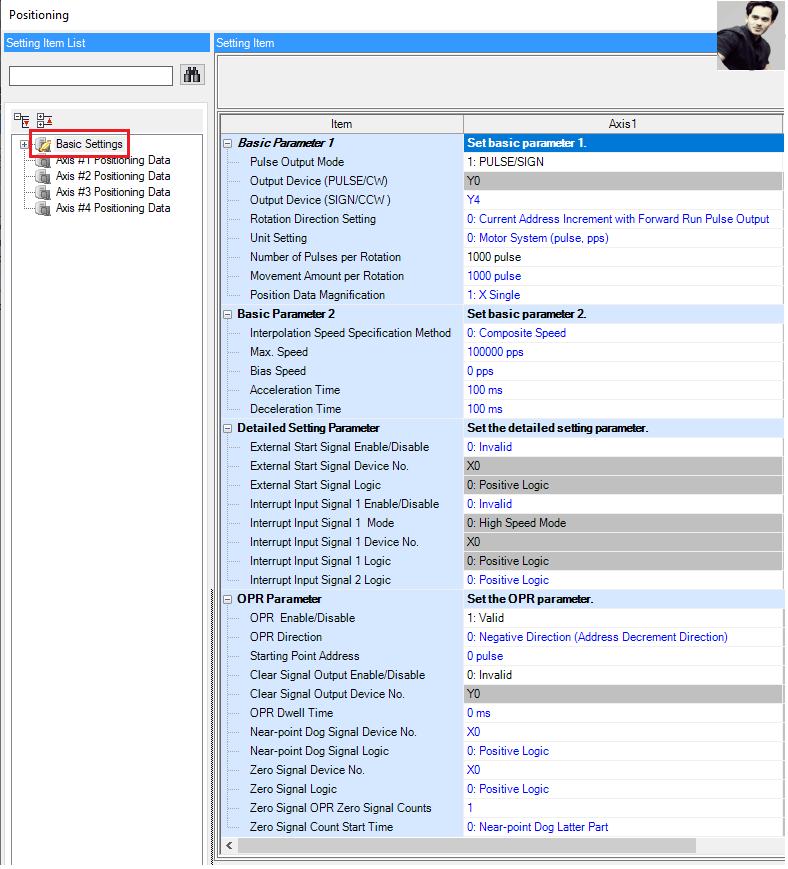Collapse the Basic Parameter 2 section
The width and height of the screenshot is (788, 869).
click(x=227, y=315)
